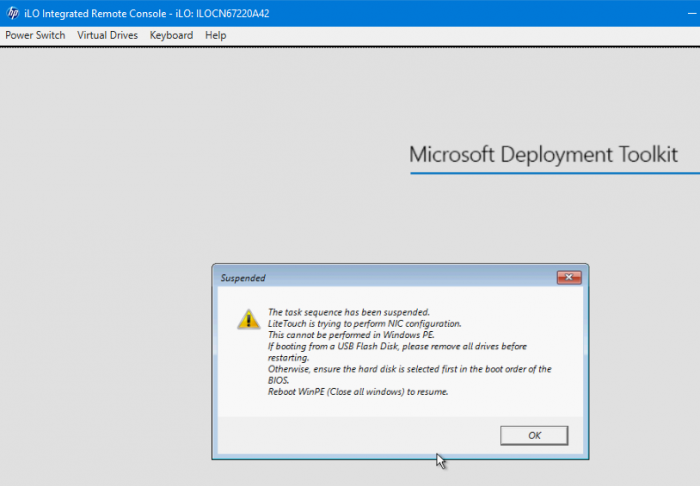Click OK in the Suspended dialog
This screenshot has width=700, height=486.
pos(534,435)
